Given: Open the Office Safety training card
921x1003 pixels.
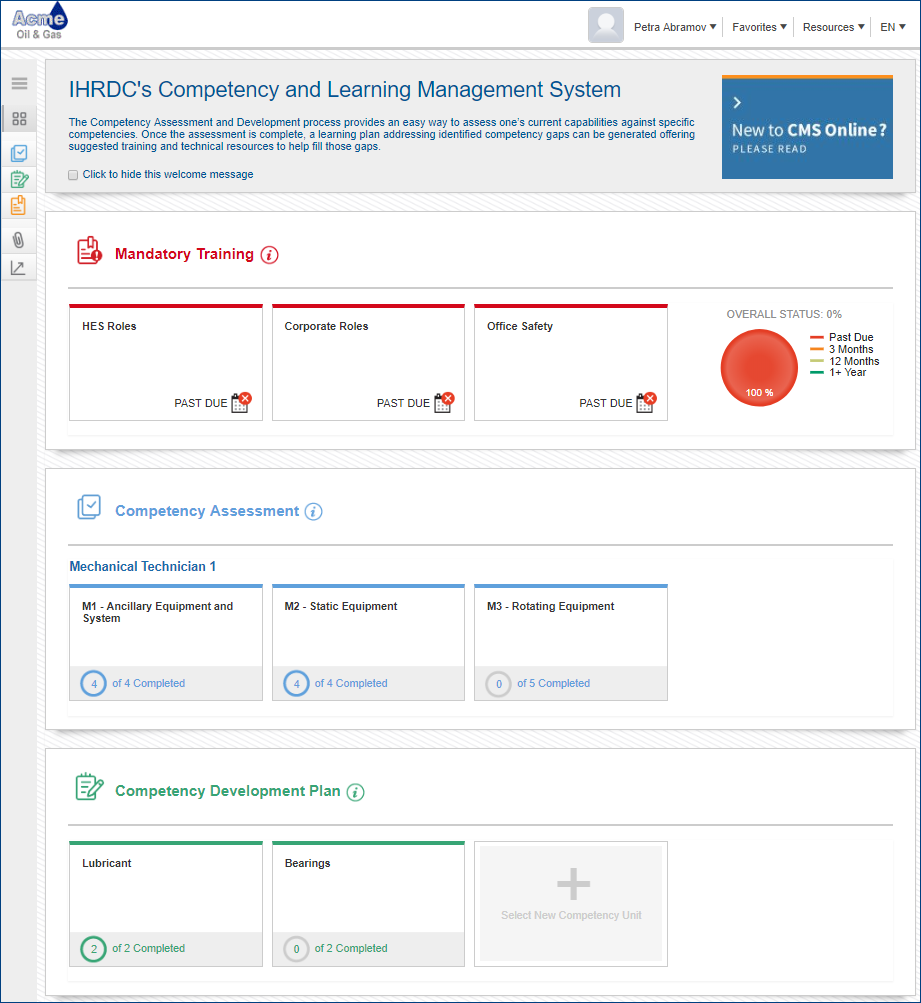Looking at the screenshot, I should [x=571, y=363].
